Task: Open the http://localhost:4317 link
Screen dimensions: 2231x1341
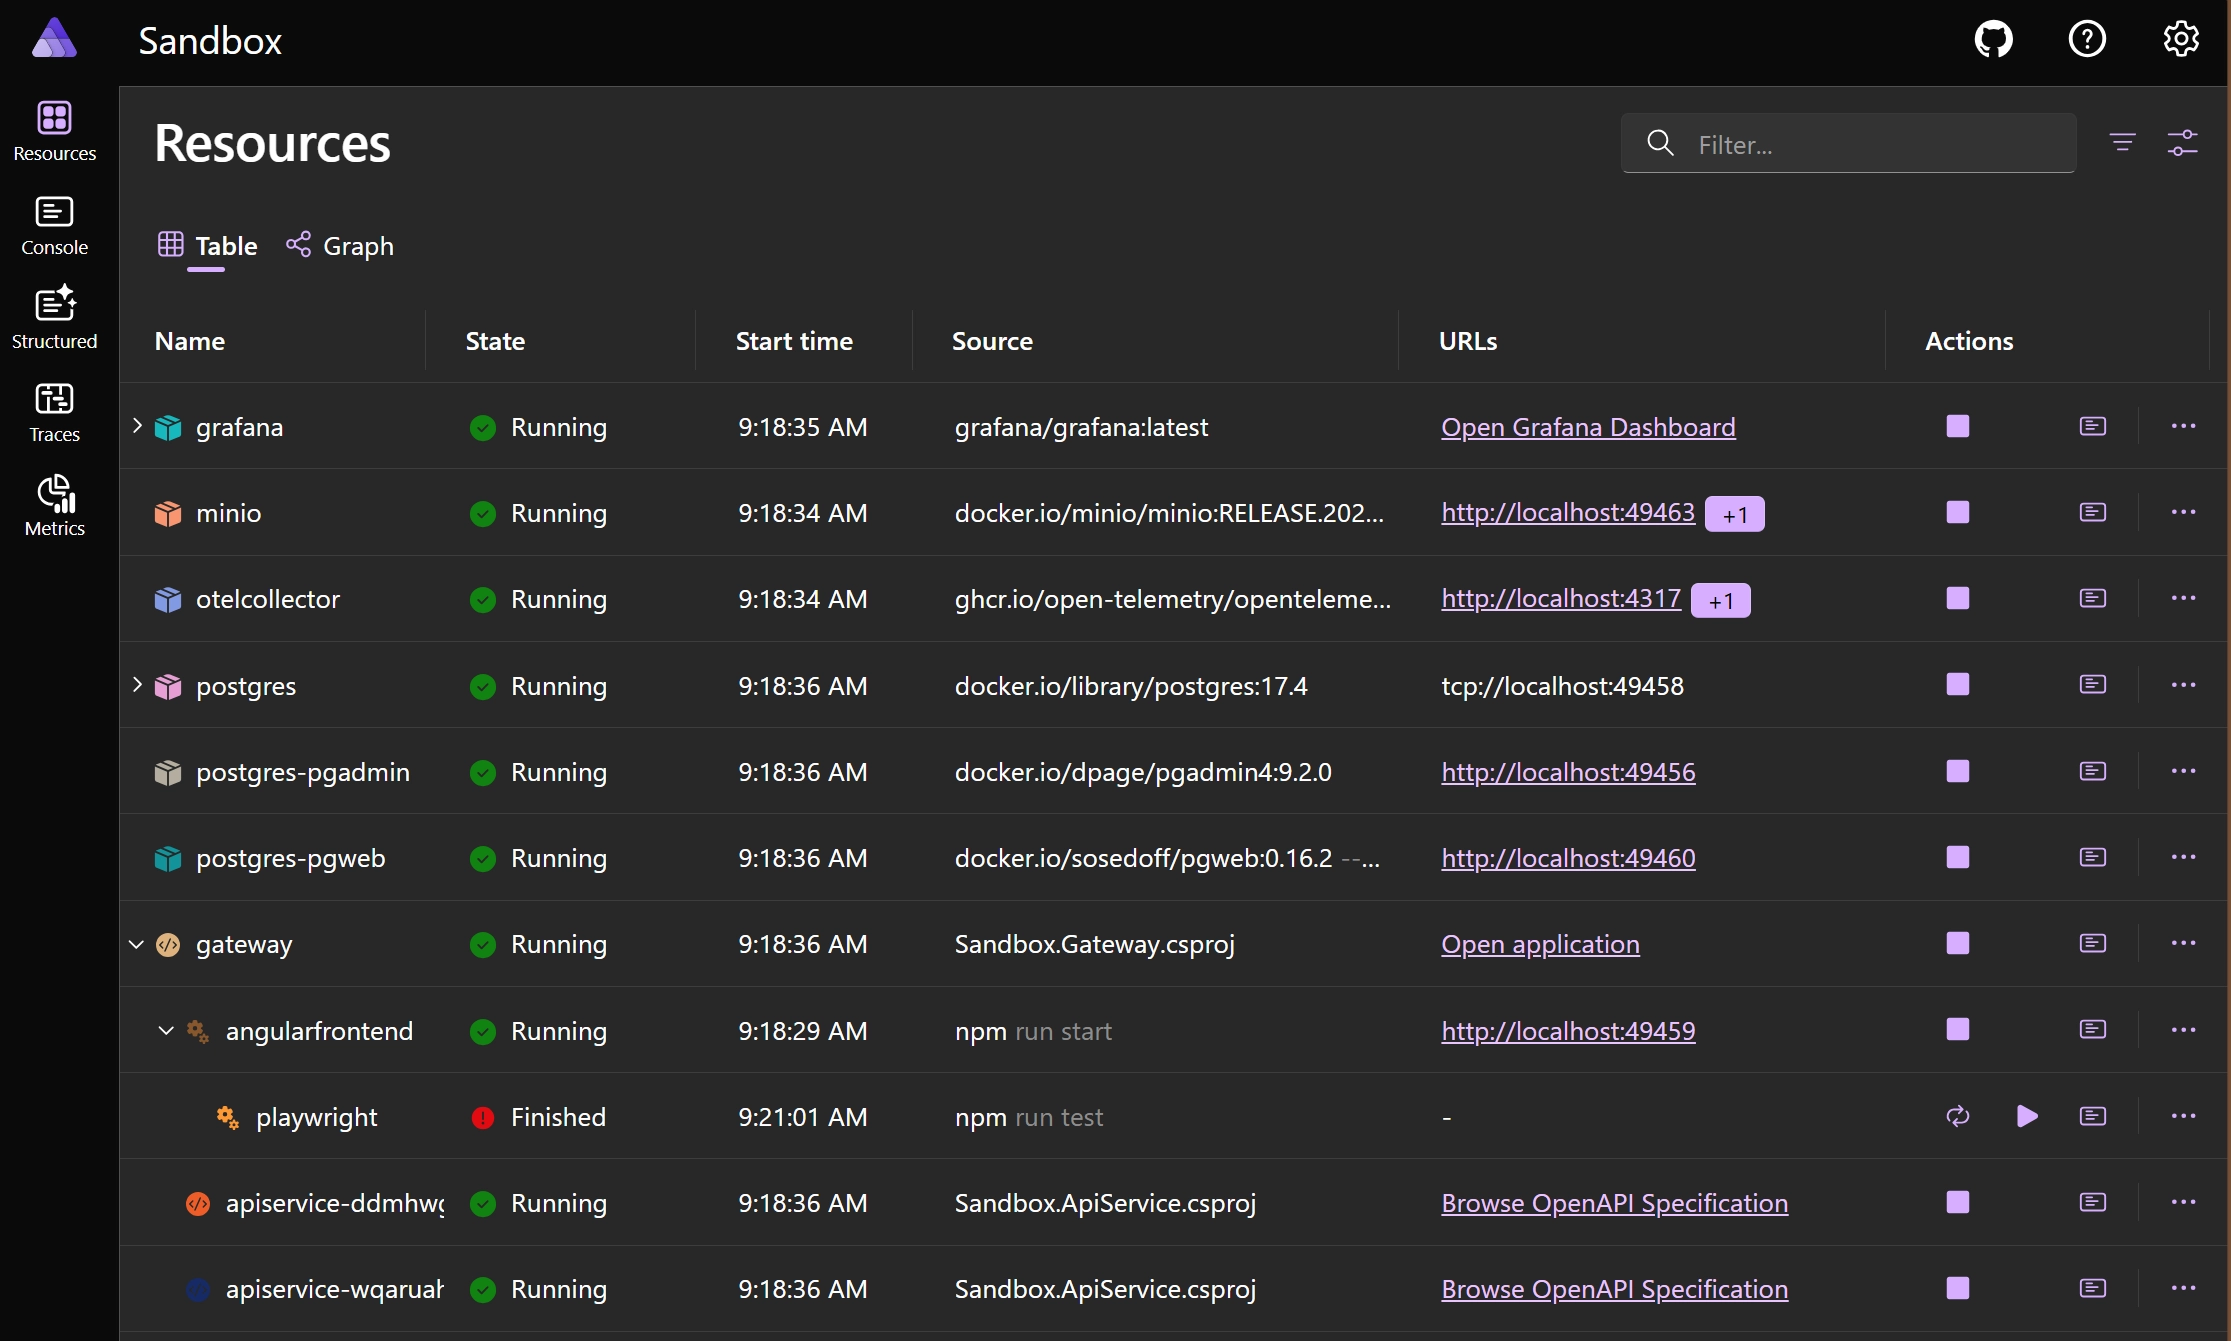Action: [1561, 599]
